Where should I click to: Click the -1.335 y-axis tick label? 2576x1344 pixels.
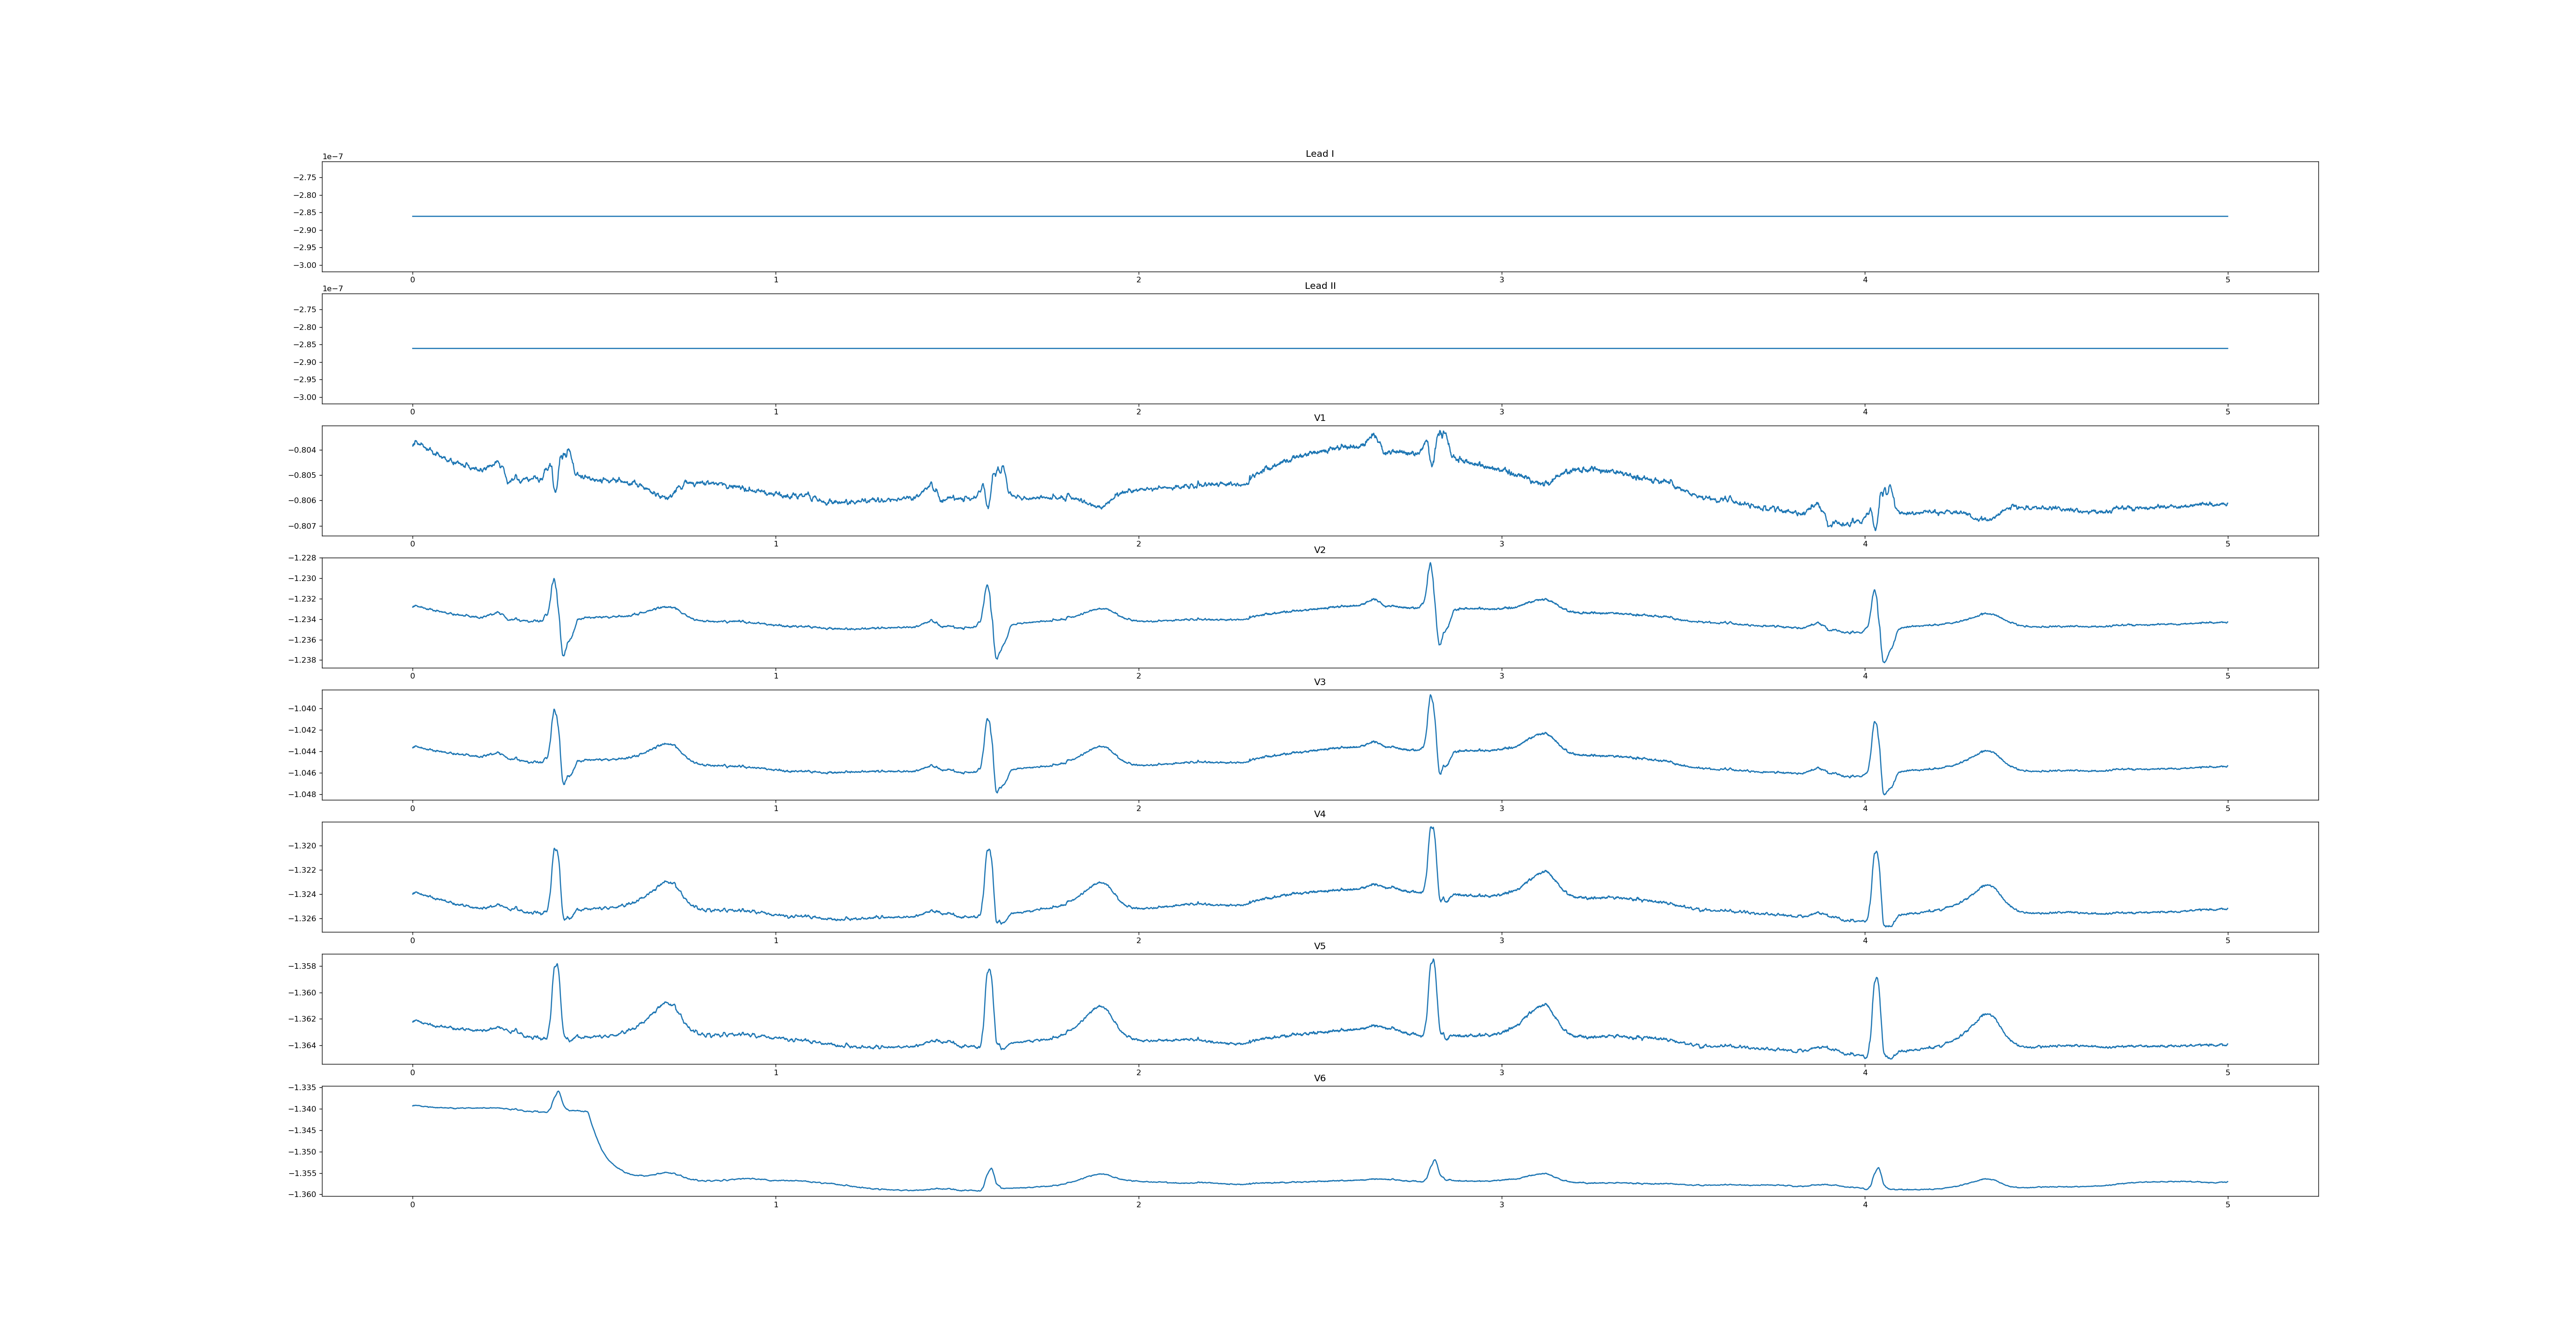[303, 1088]
